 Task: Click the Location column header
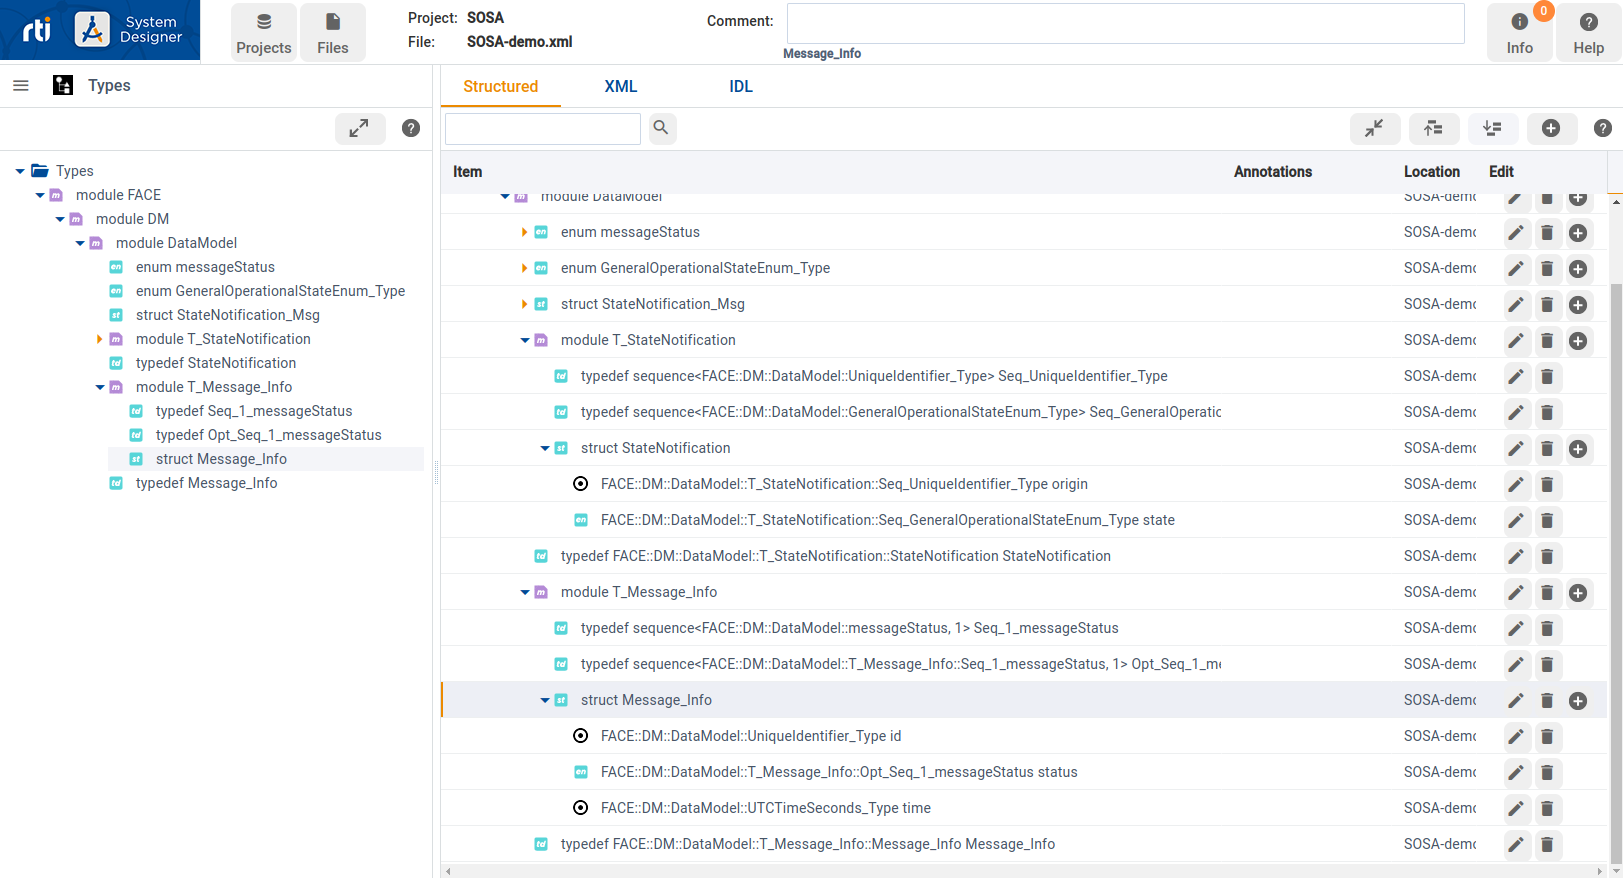pyautogui.click(x=1431, y=172)
